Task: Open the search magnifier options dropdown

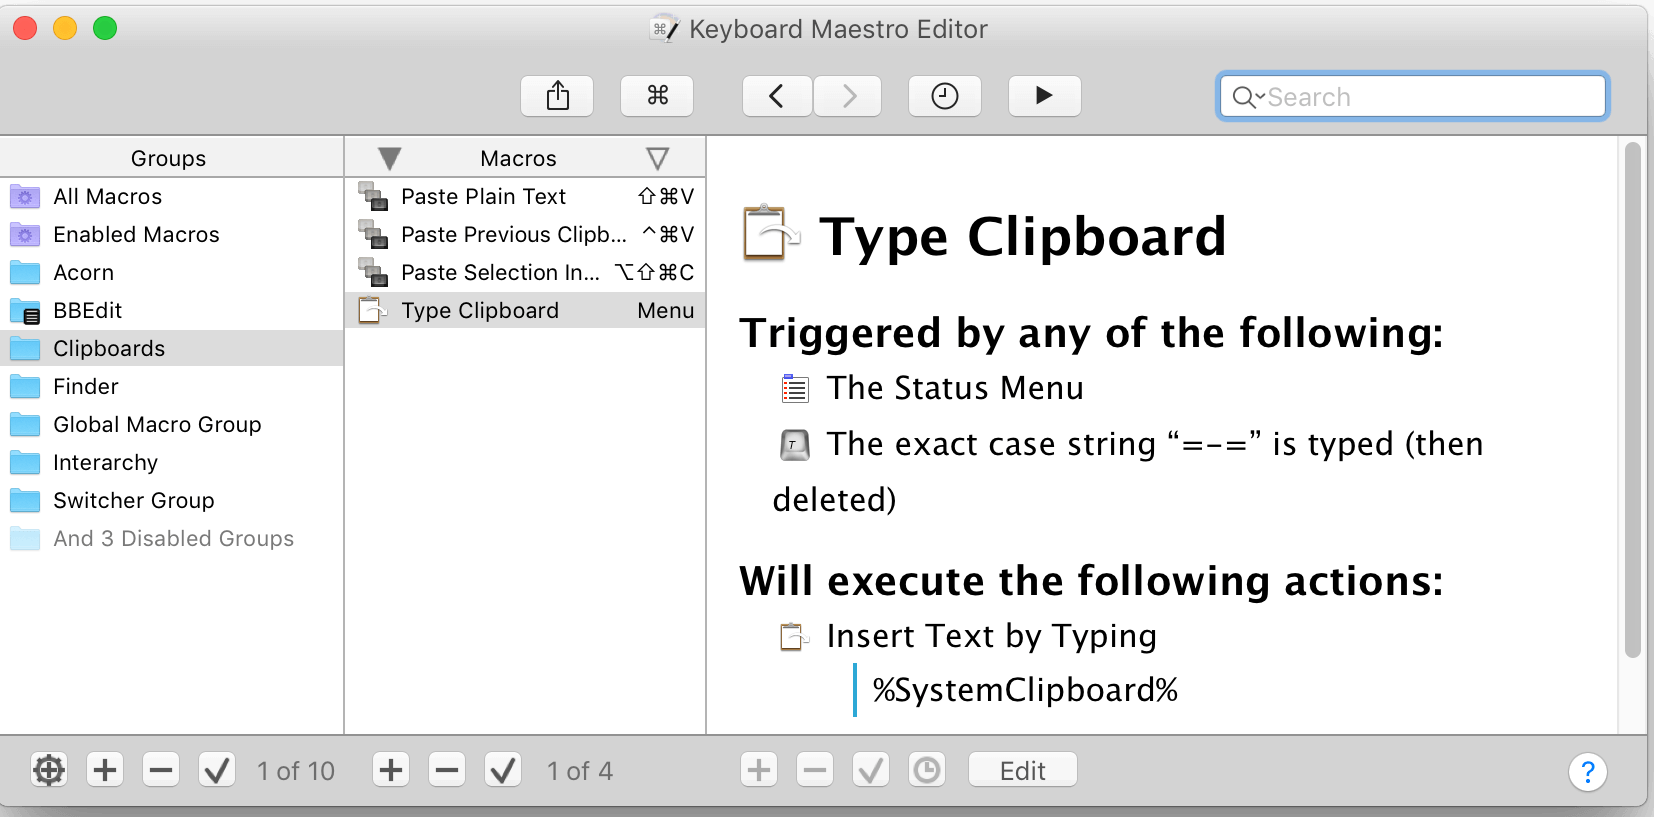Action: pyautogui.click(x=1248, y=97)
